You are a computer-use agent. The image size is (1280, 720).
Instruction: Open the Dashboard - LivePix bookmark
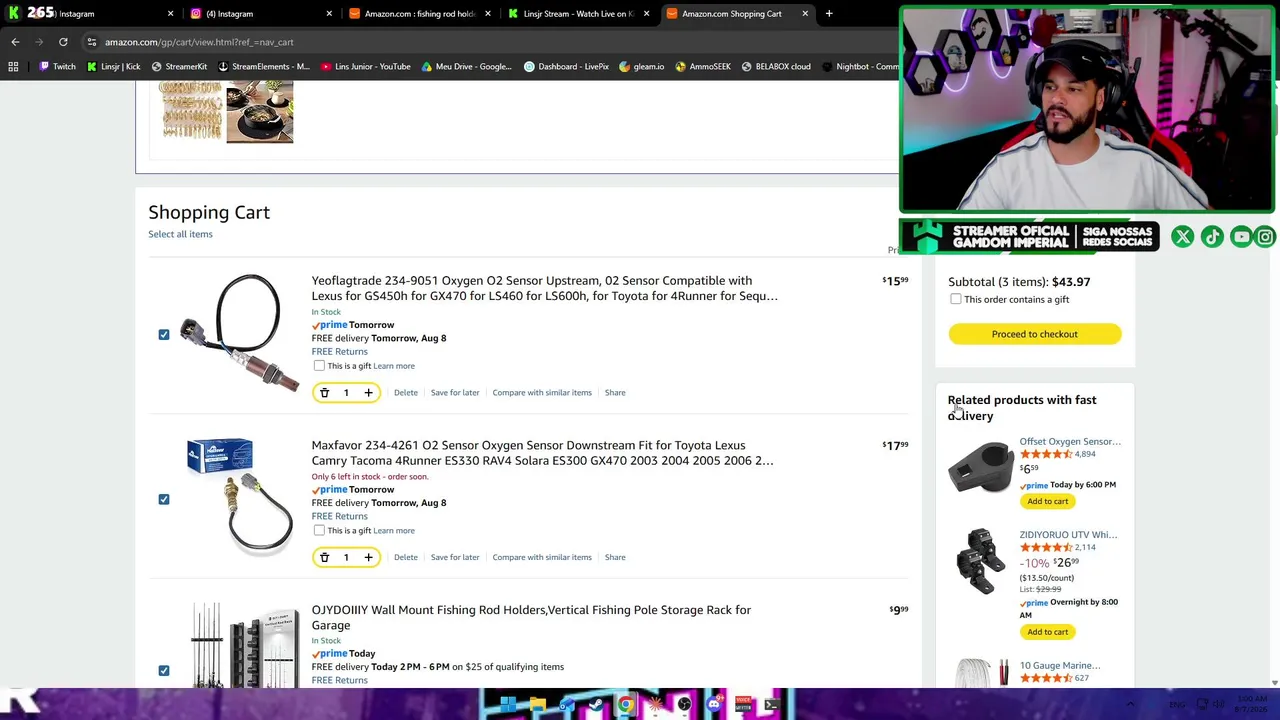click(x=567, y=67)
